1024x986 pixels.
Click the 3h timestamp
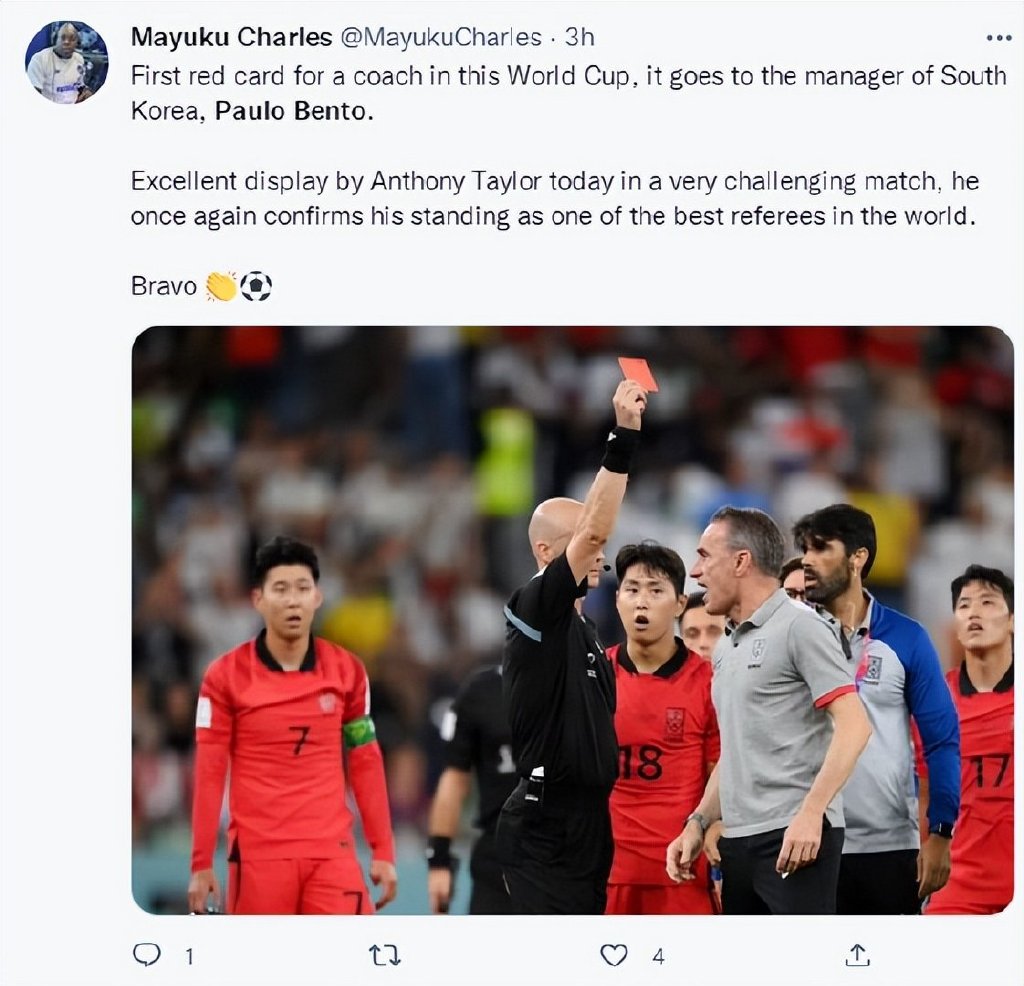pyautogui.click(x=579, y=37)
